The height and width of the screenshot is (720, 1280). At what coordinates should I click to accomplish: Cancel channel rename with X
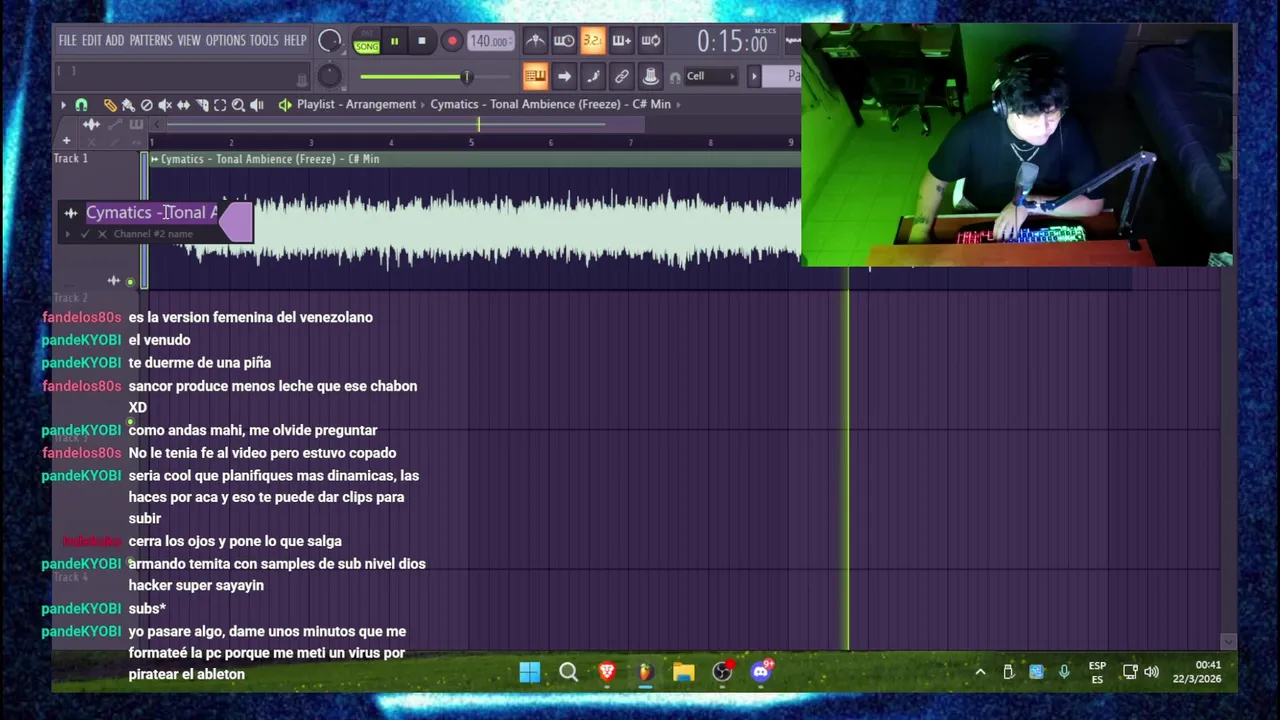click(102, 234)
